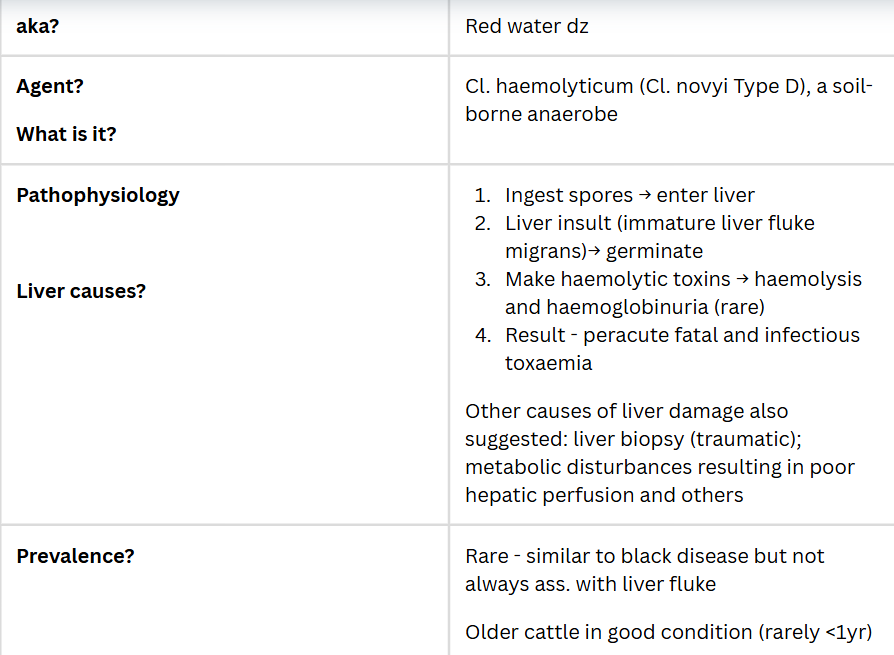Screen dimensions: 894x655
Task: Click the "Liver causes?" label
Action: [x=81, y=291]
